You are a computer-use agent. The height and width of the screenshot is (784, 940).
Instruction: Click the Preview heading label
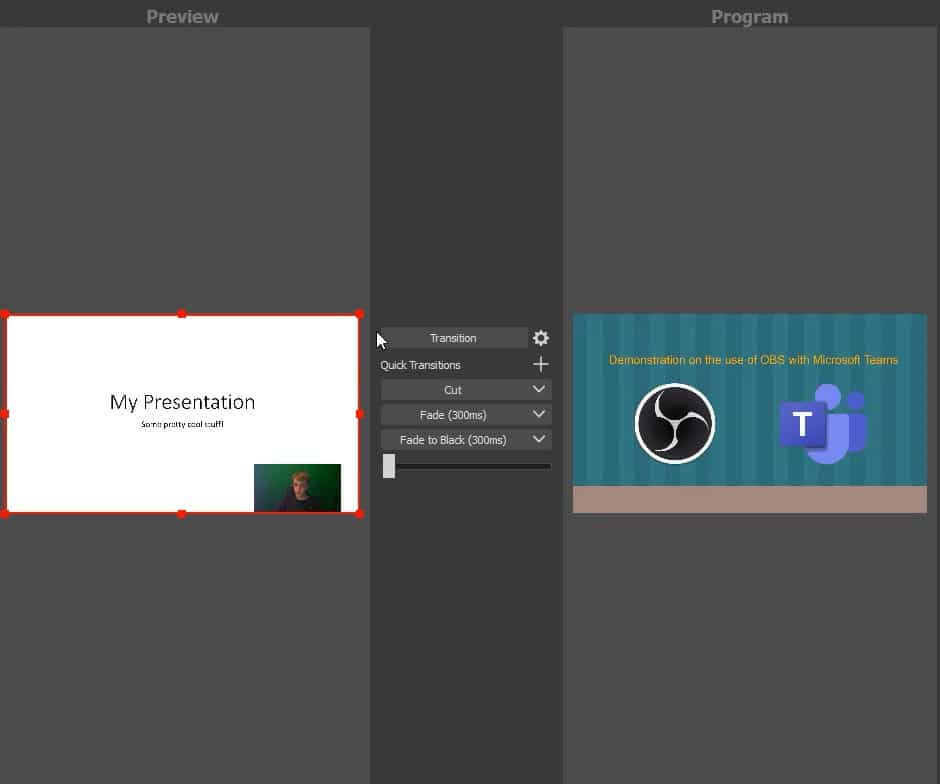pos(182,17)
